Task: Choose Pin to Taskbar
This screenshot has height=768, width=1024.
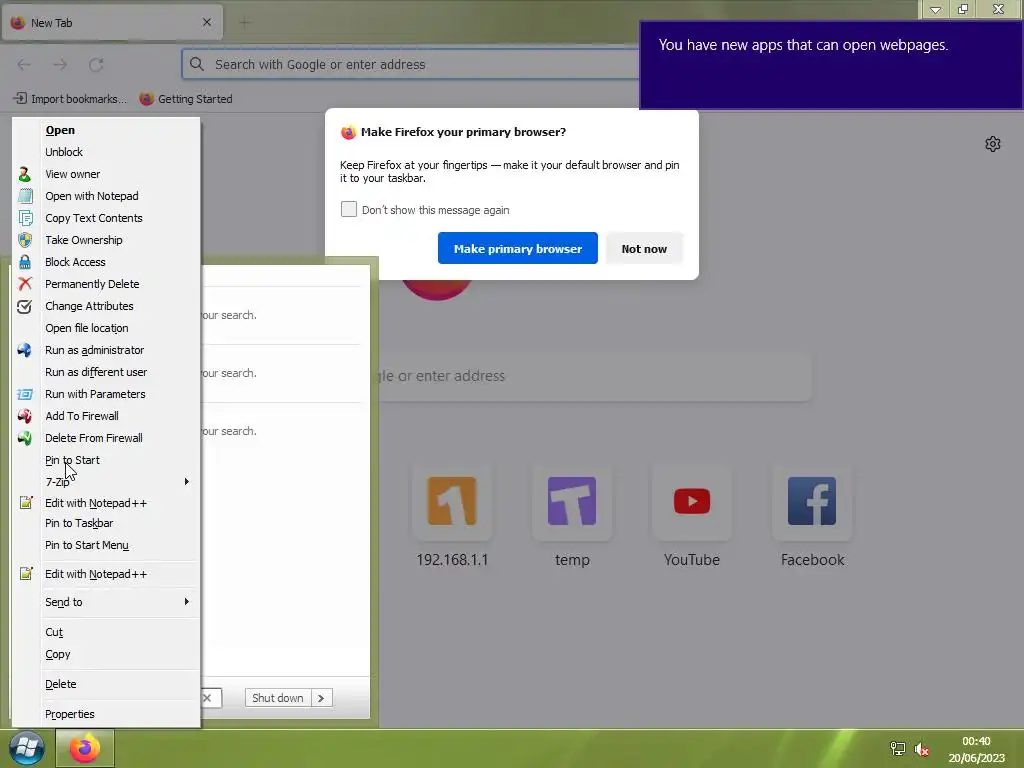Action: tap(79, 523)
